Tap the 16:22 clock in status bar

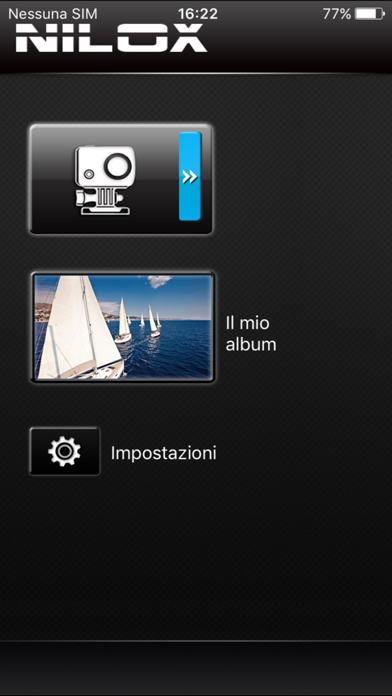tap(198, 14)
